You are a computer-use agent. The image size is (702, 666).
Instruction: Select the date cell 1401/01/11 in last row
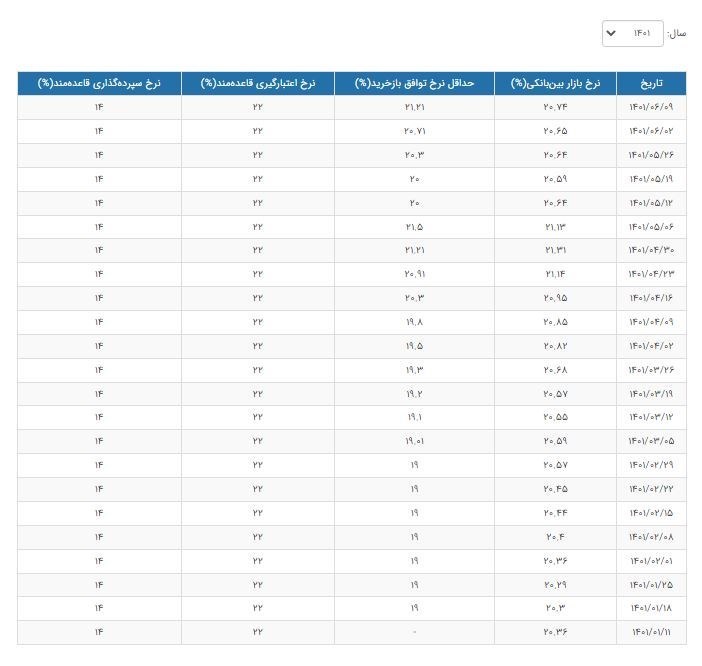651,632
